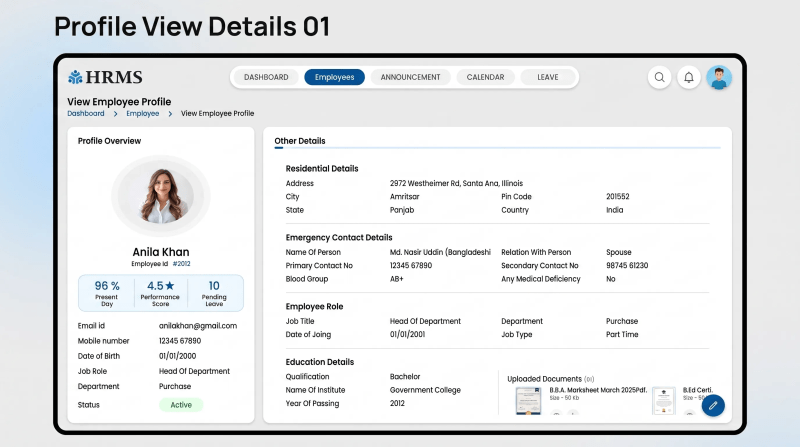Click the Active status badge
The height and width of the screenshot is (447, 800).
(x=181, y=405)
